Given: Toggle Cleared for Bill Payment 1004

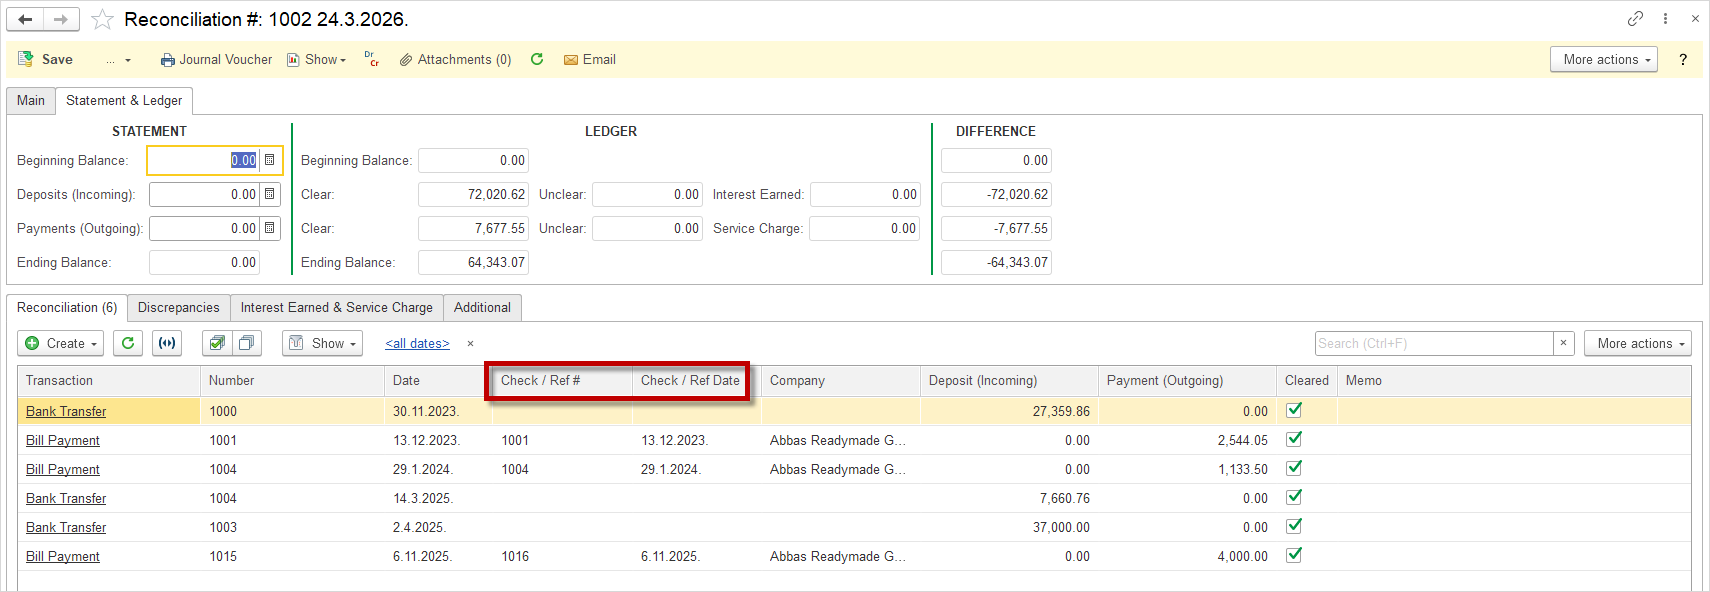Looking at the screenshot, I should [1294, 468].
